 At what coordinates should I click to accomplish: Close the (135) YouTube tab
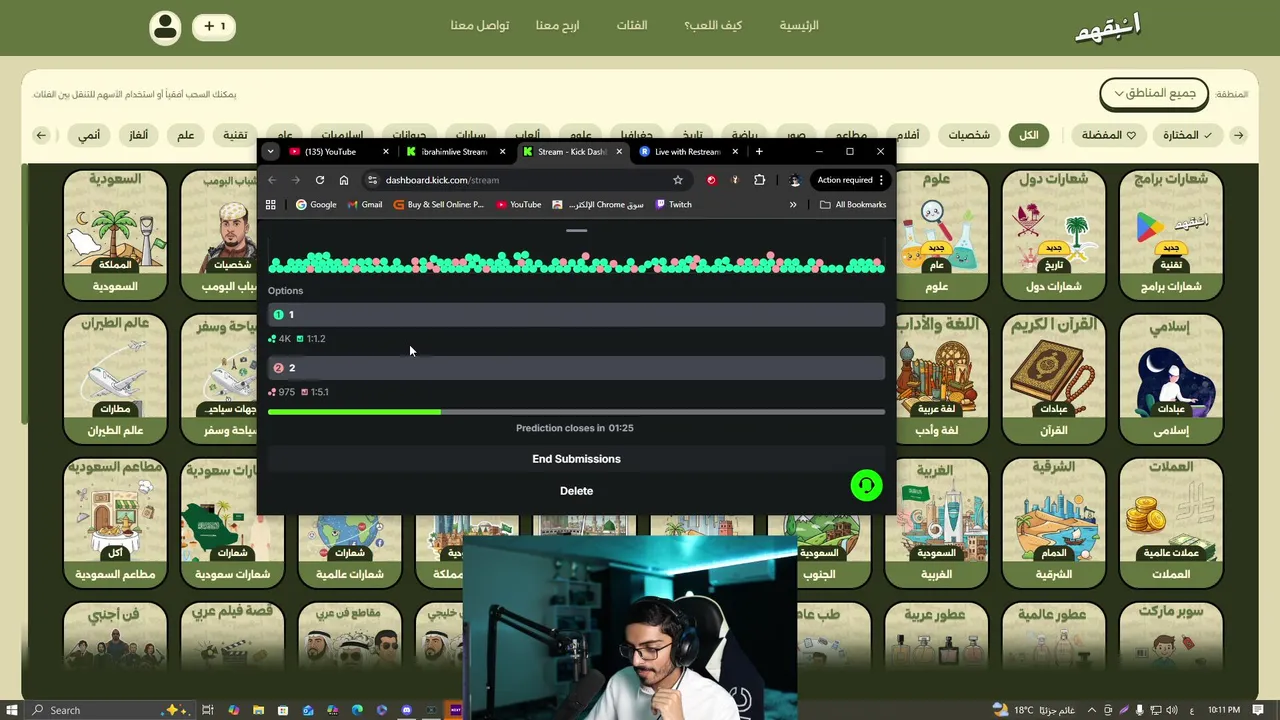386,152
